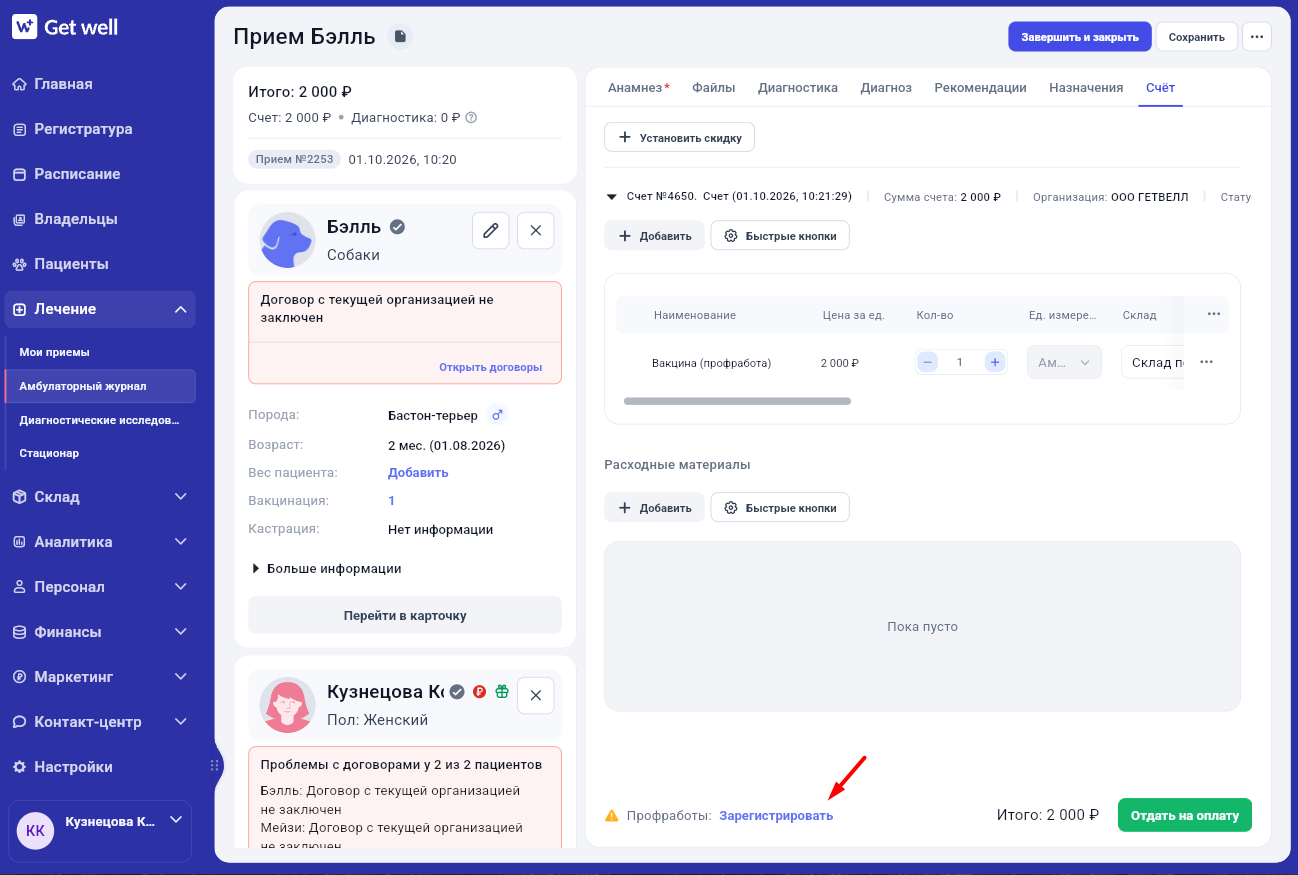Viewport: 1298px width, 875px height.
Task: Decrease quantity with minus button
Action: tap(928, 362)
